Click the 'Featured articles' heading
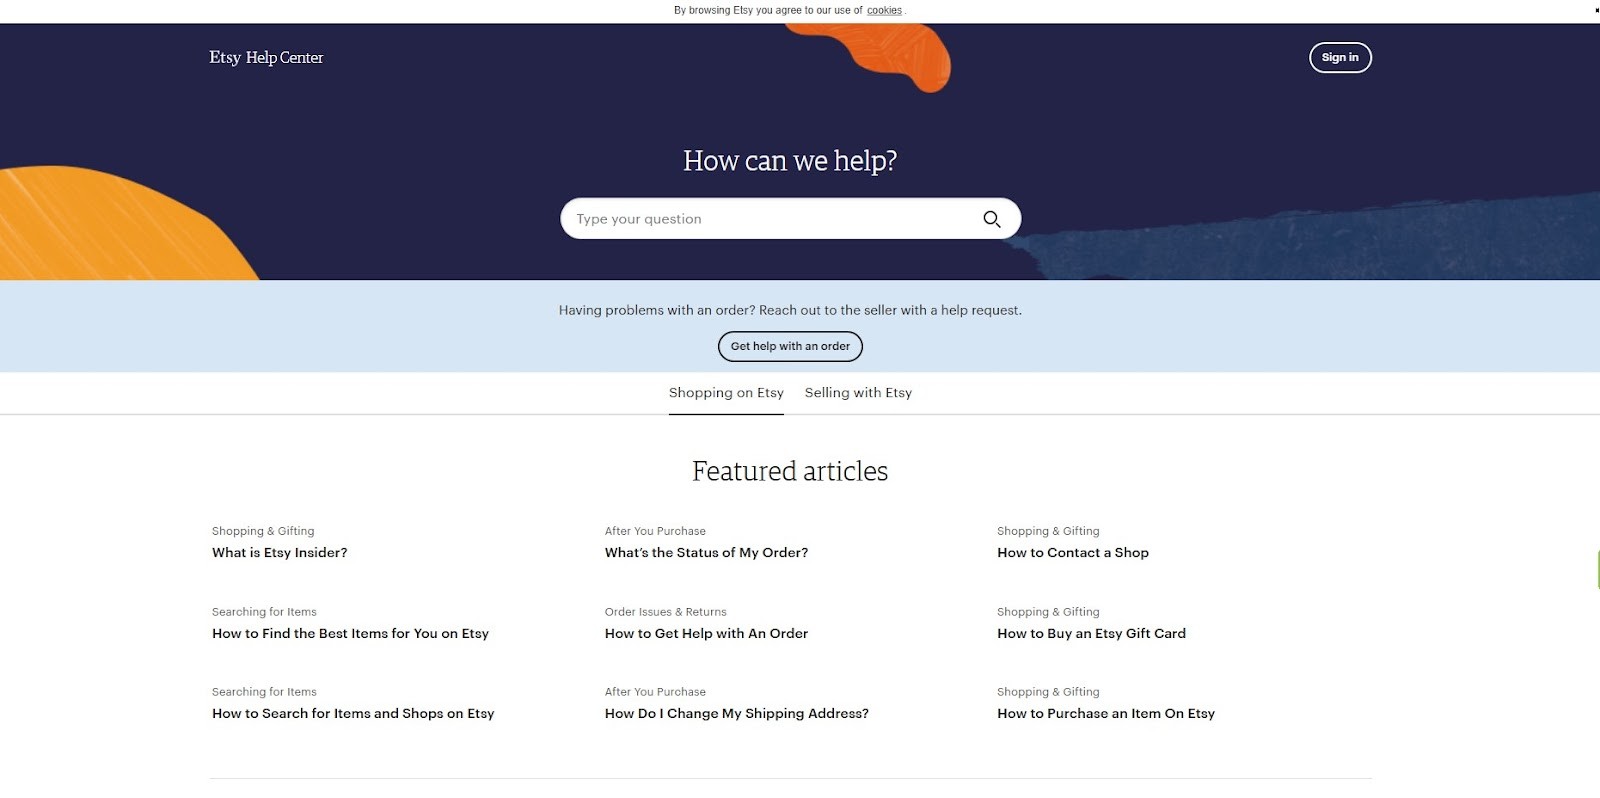 click(x=790, y=471)
